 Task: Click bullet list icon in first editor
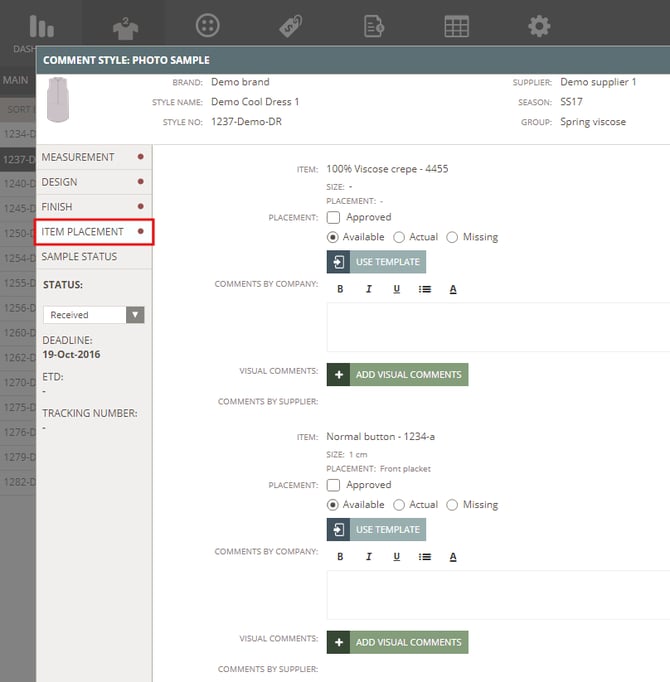[x=425, y=289]
